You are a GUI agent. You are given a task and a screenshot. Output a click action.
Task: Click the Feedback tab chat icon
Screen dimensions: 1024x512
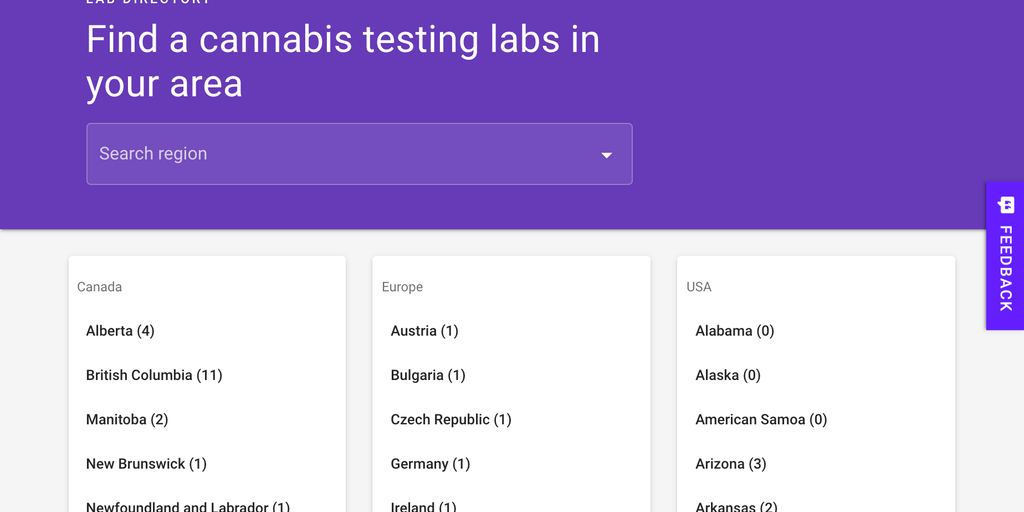(1006, 205)
